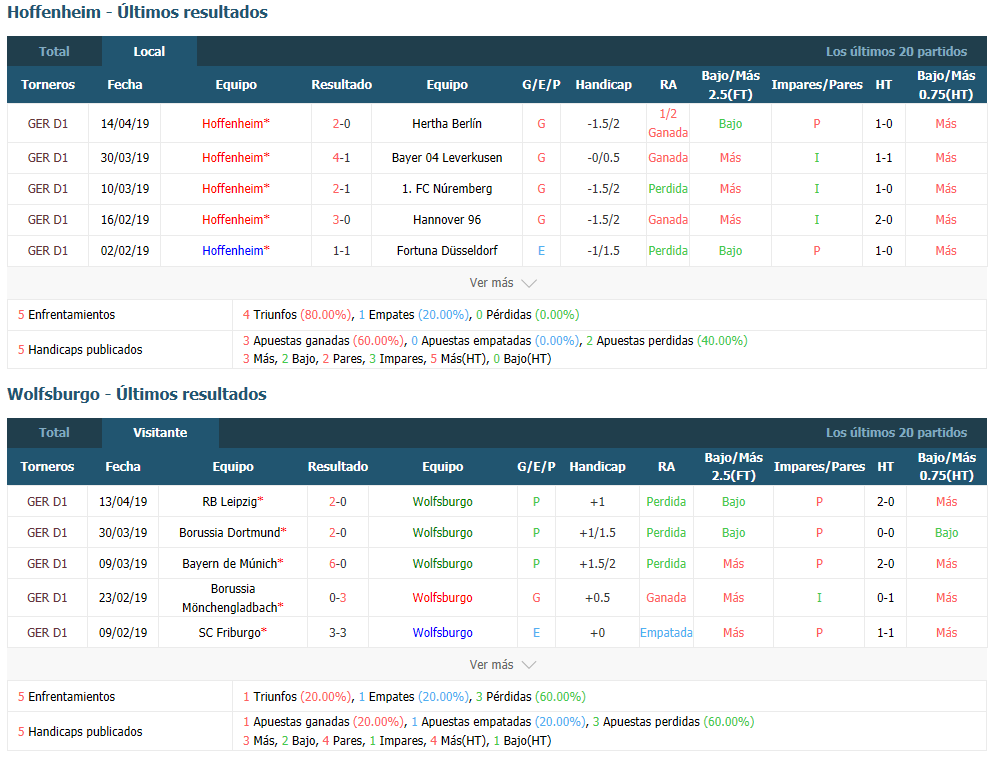Click the red Wolfsburgo link on 23/02/19
991x757 pixels.
point(442,598)
